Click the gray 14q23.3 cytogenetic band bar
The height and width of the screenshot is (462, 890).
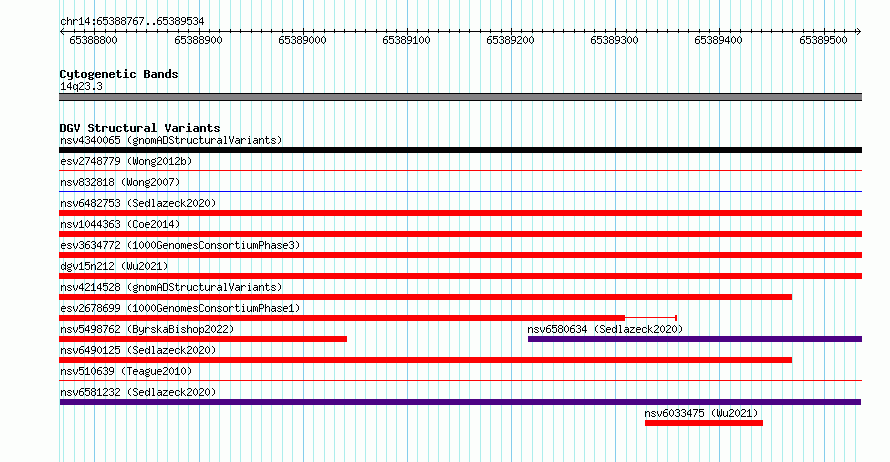(460, 97)
